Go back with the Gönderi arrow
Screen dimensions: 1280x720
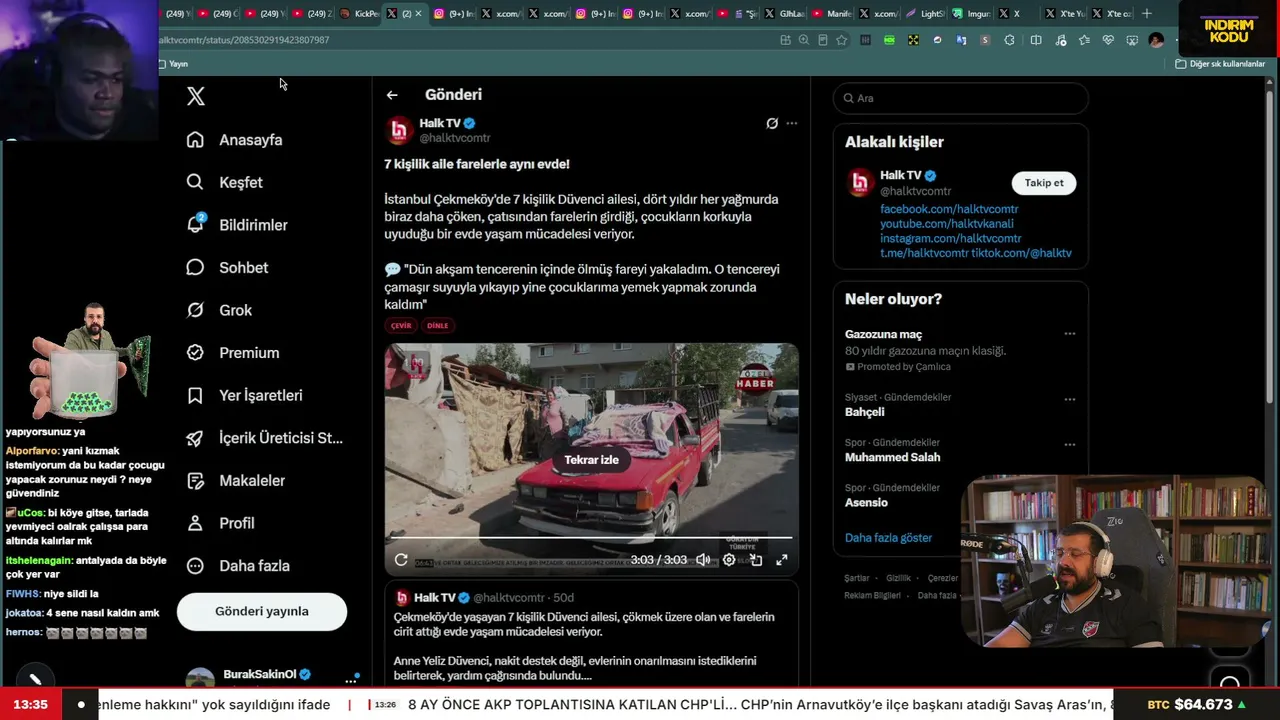(392, 95)
